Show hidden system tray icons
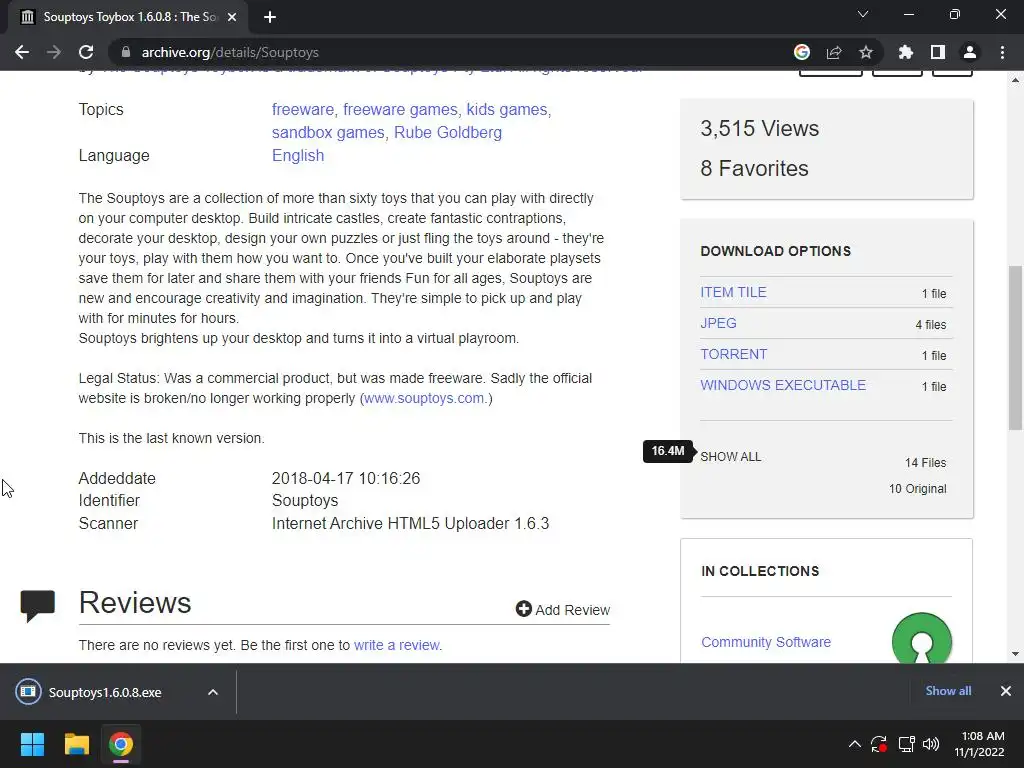This screenshot has width=1024, height=768. click(854, 744)
